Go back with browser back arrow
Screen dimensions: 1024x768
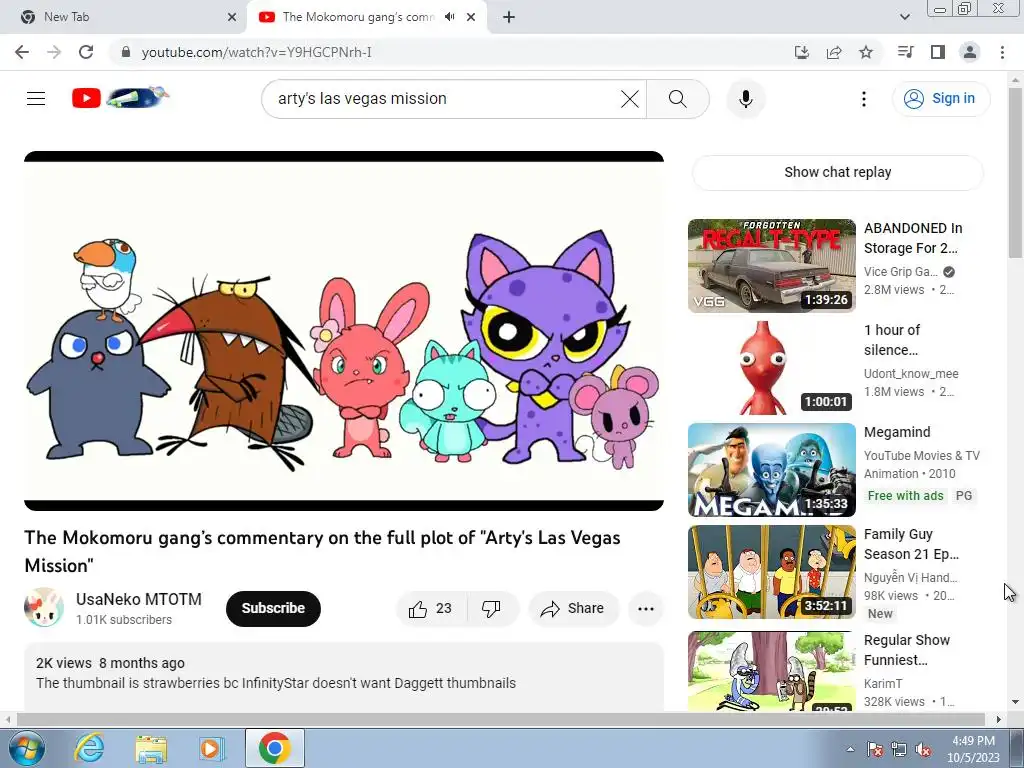[x=22, y=52]
